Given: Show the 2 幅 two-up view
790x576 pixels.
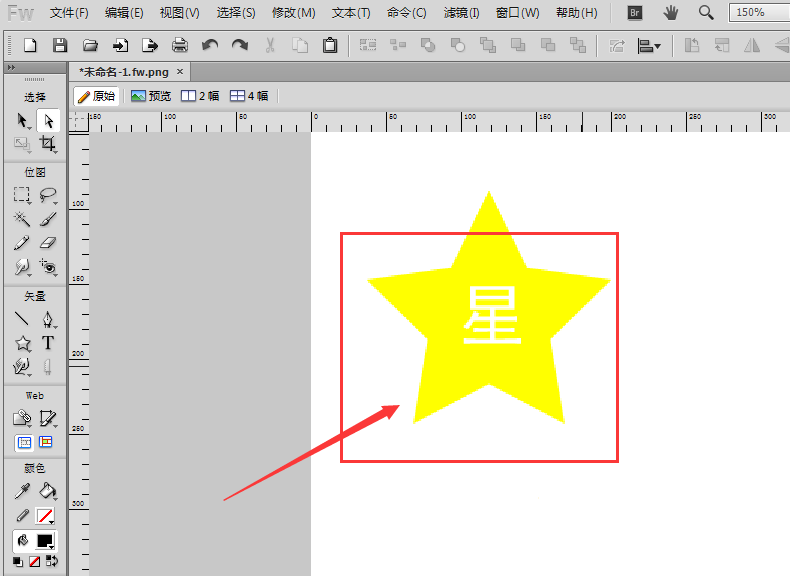Looking at the screenshot, I should click(x=200, y=96).
